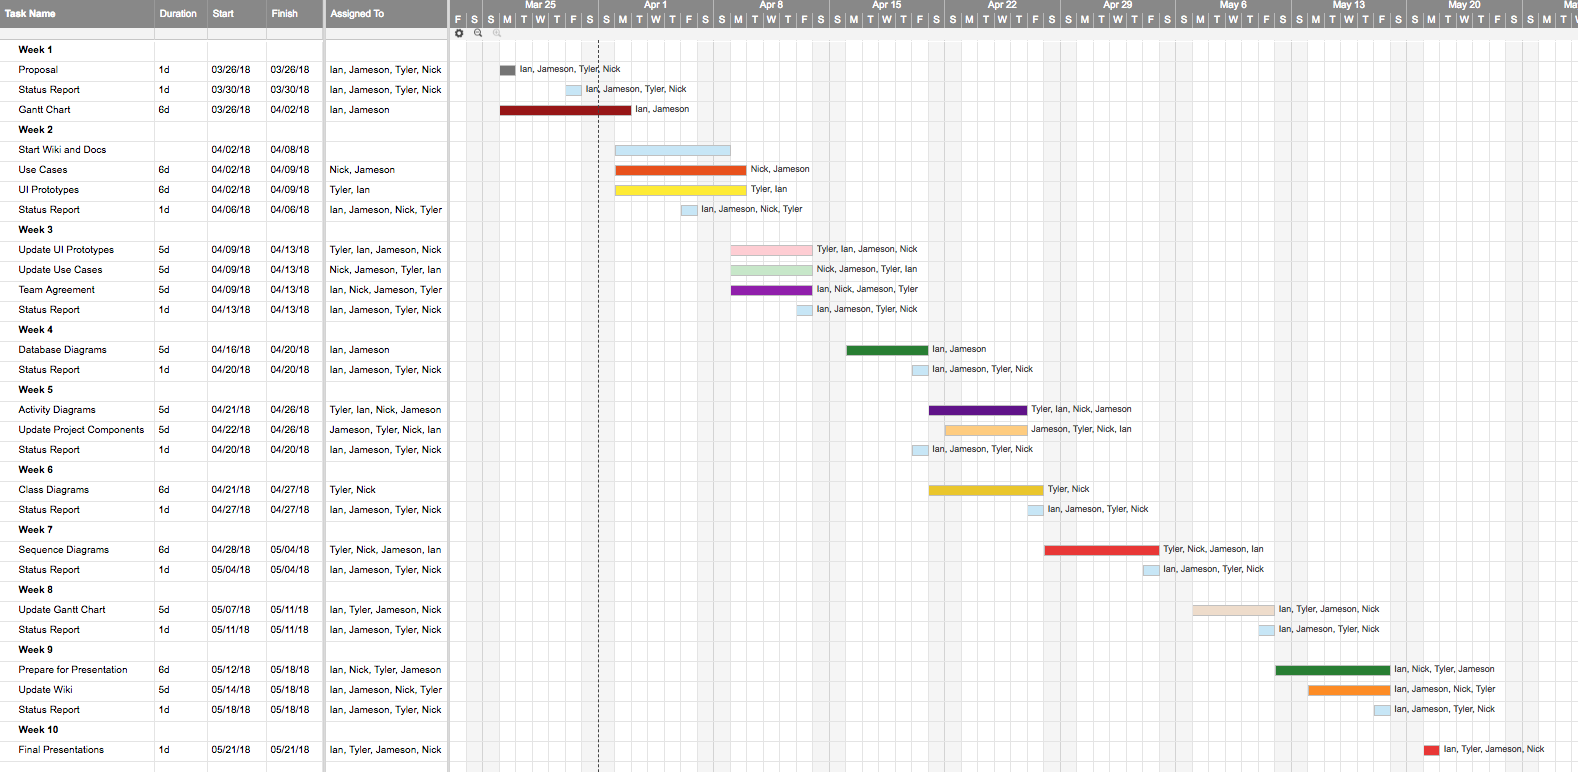Click the May 13 week header
Viewport: 1578px width, 772px height.
pos(1348,5)
